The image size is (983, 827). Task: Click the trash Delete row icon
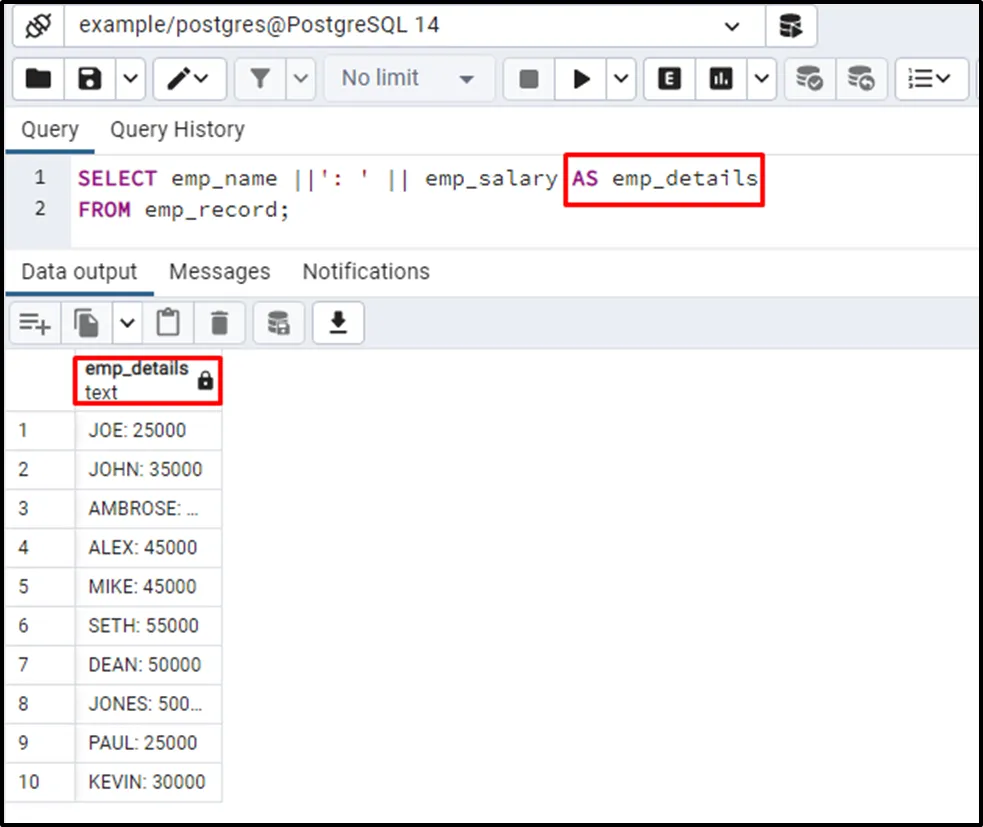pyautogui.click(x=219, y=322)
